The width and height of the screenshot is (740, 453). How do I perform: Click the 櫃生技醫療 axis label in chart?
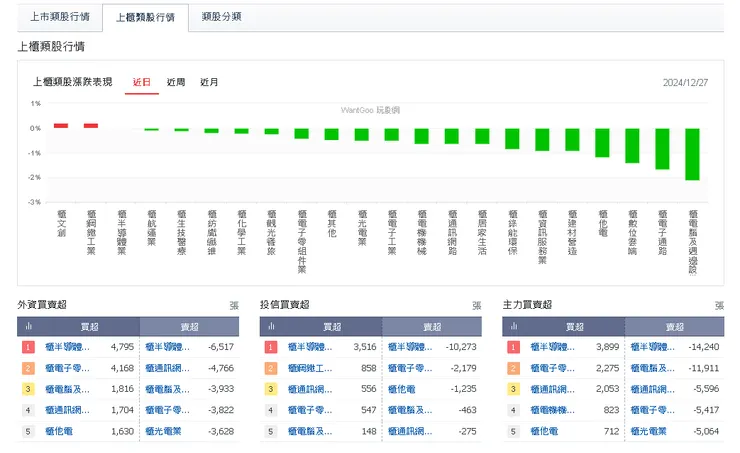click(x=181, y=233)
